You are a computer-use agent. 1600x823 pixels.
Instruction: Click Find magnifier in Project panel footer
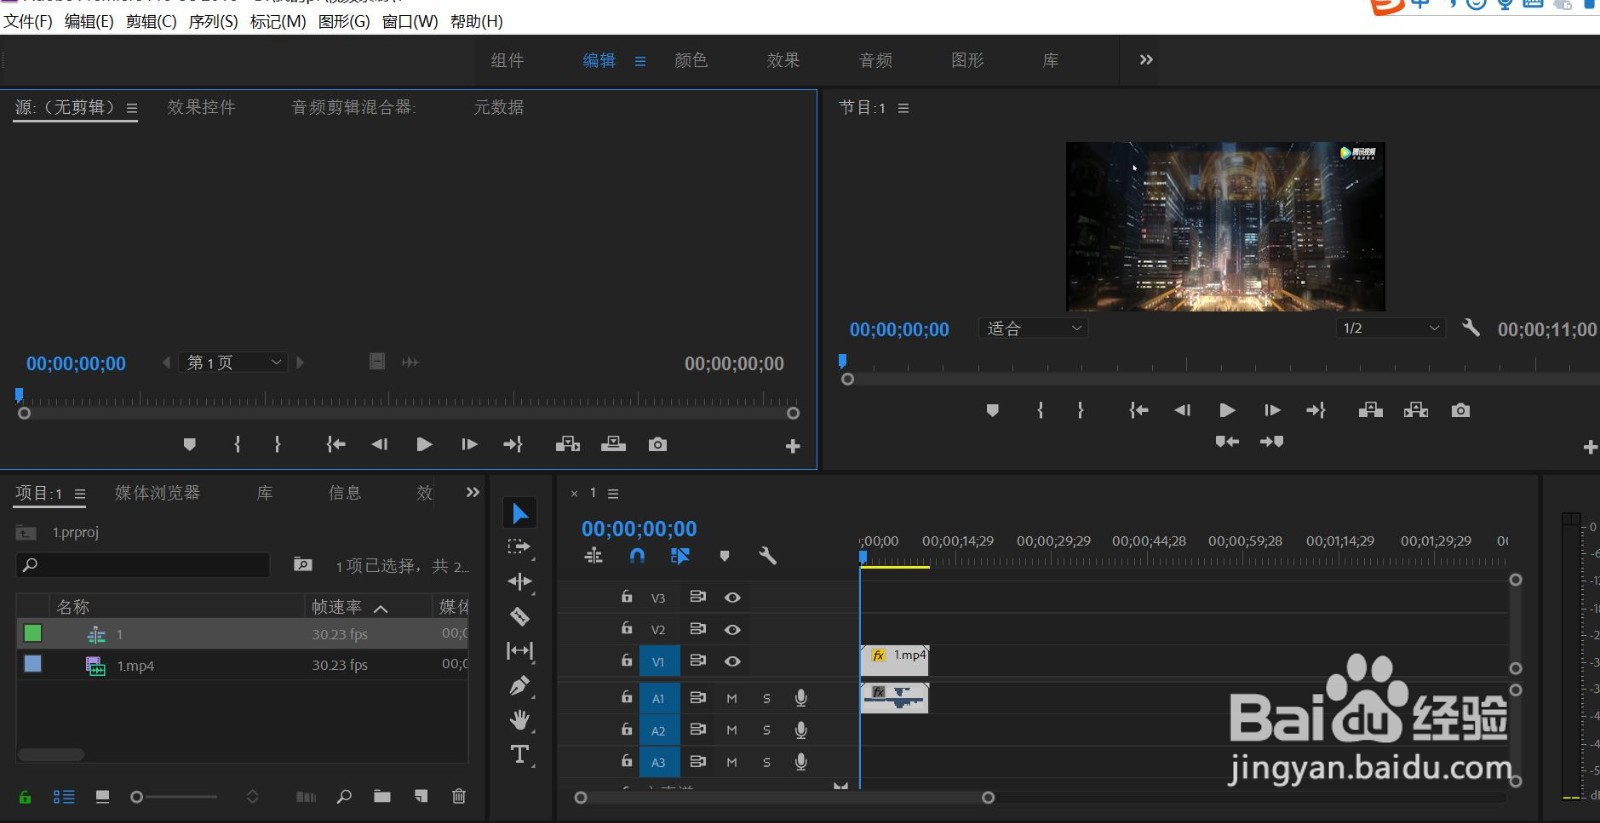coord(344,796)
